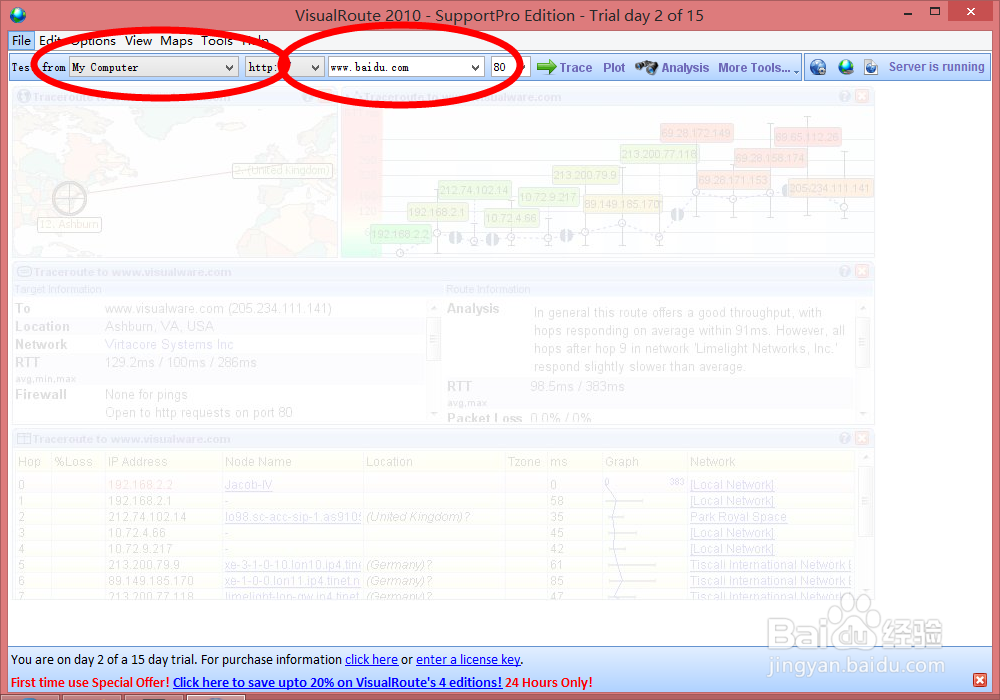
Task: Open the xe-3-1-0-10.lon10 node link
Action: click(293, 565)
